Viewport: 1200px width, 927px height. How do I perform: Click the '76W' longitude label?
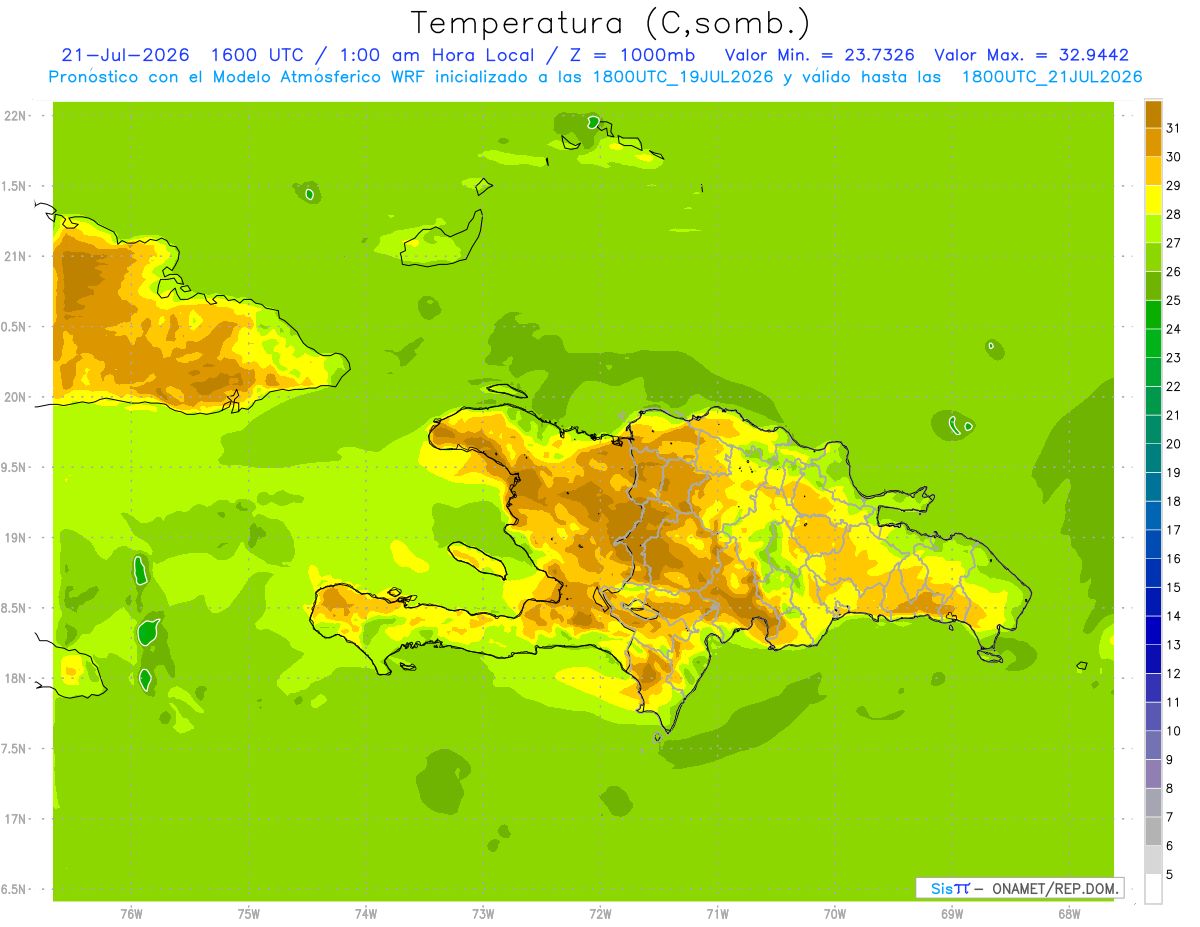(x=130, y=913)
